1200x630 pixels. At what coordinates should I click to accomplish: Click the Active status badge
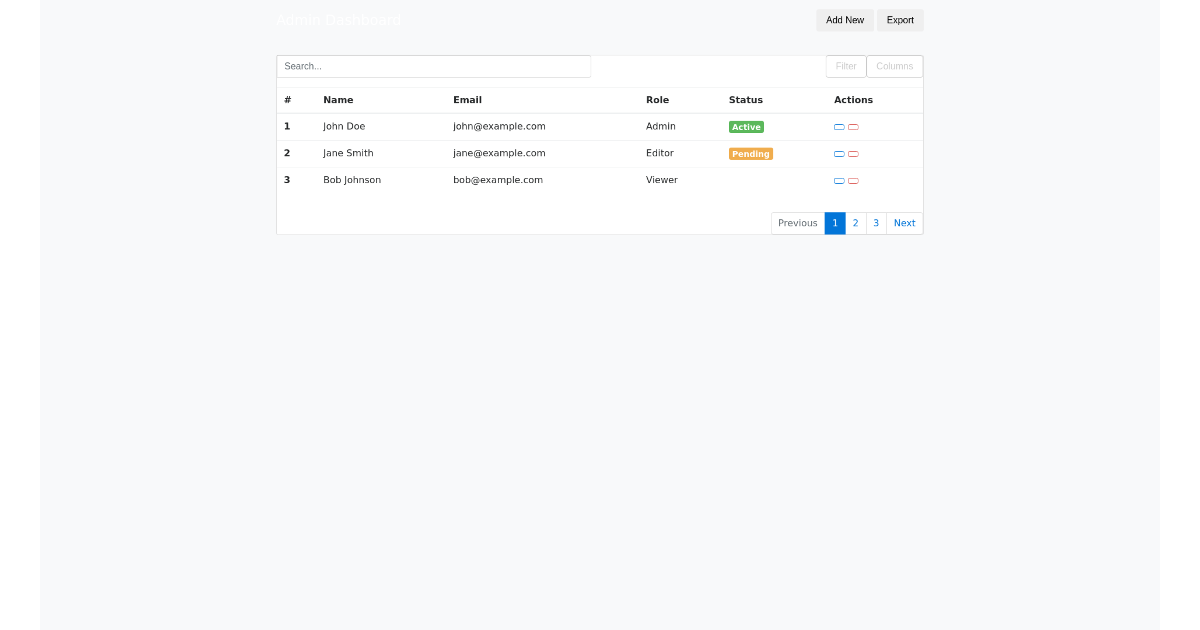tap(746, 127)
